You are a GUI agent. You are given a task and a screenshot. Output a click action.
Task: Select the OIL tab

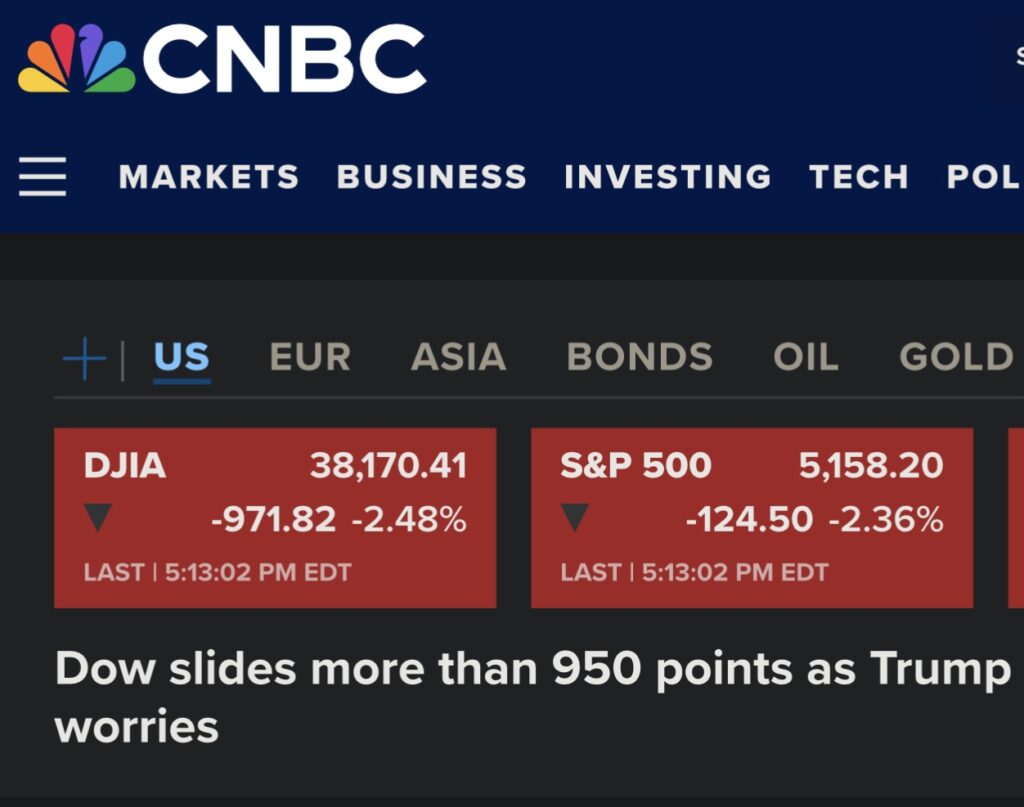coord(805,357)
